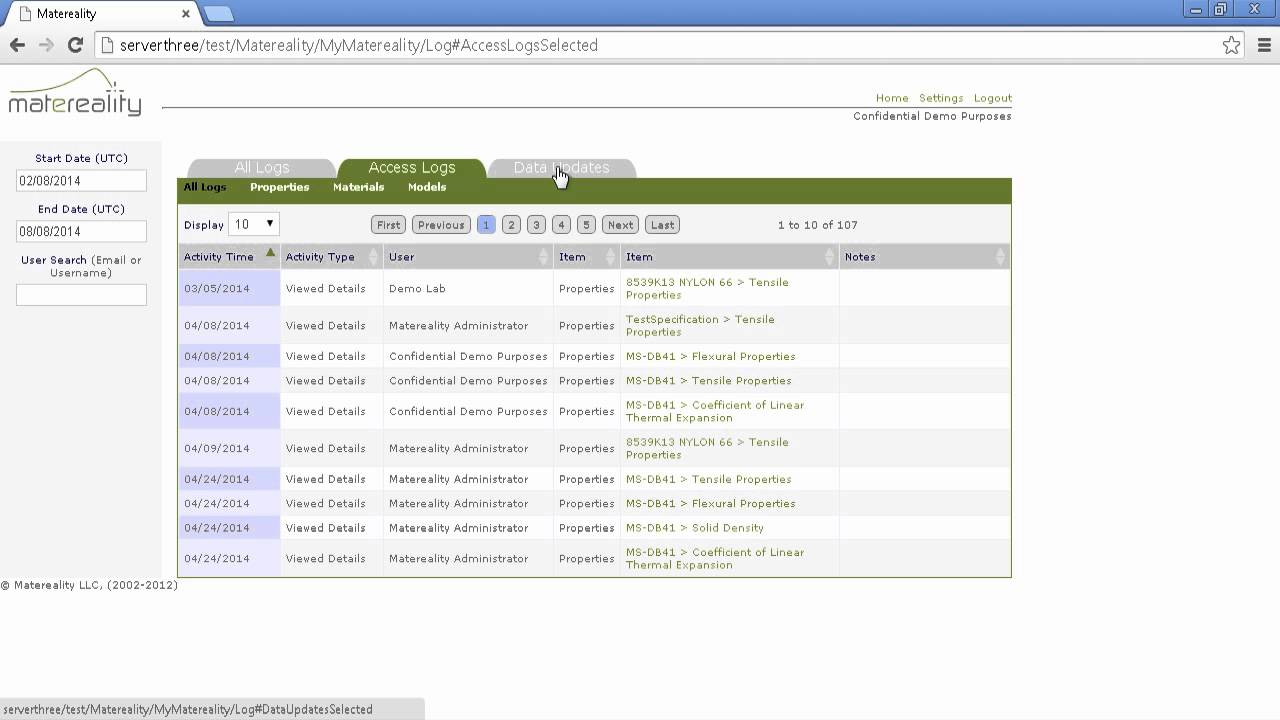1280x720 pixels.
Task: Click the Confidential Demo Purposes header text
Action: click(932, 116)
